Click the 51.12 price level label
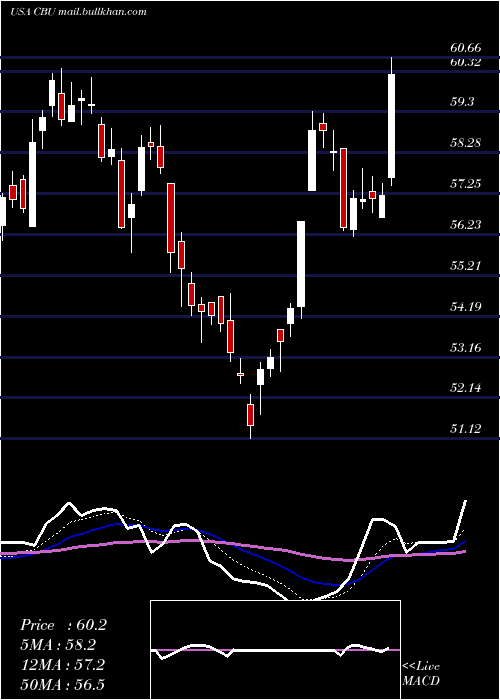Screen dimensions: 500x700 [x=466, y=429]
